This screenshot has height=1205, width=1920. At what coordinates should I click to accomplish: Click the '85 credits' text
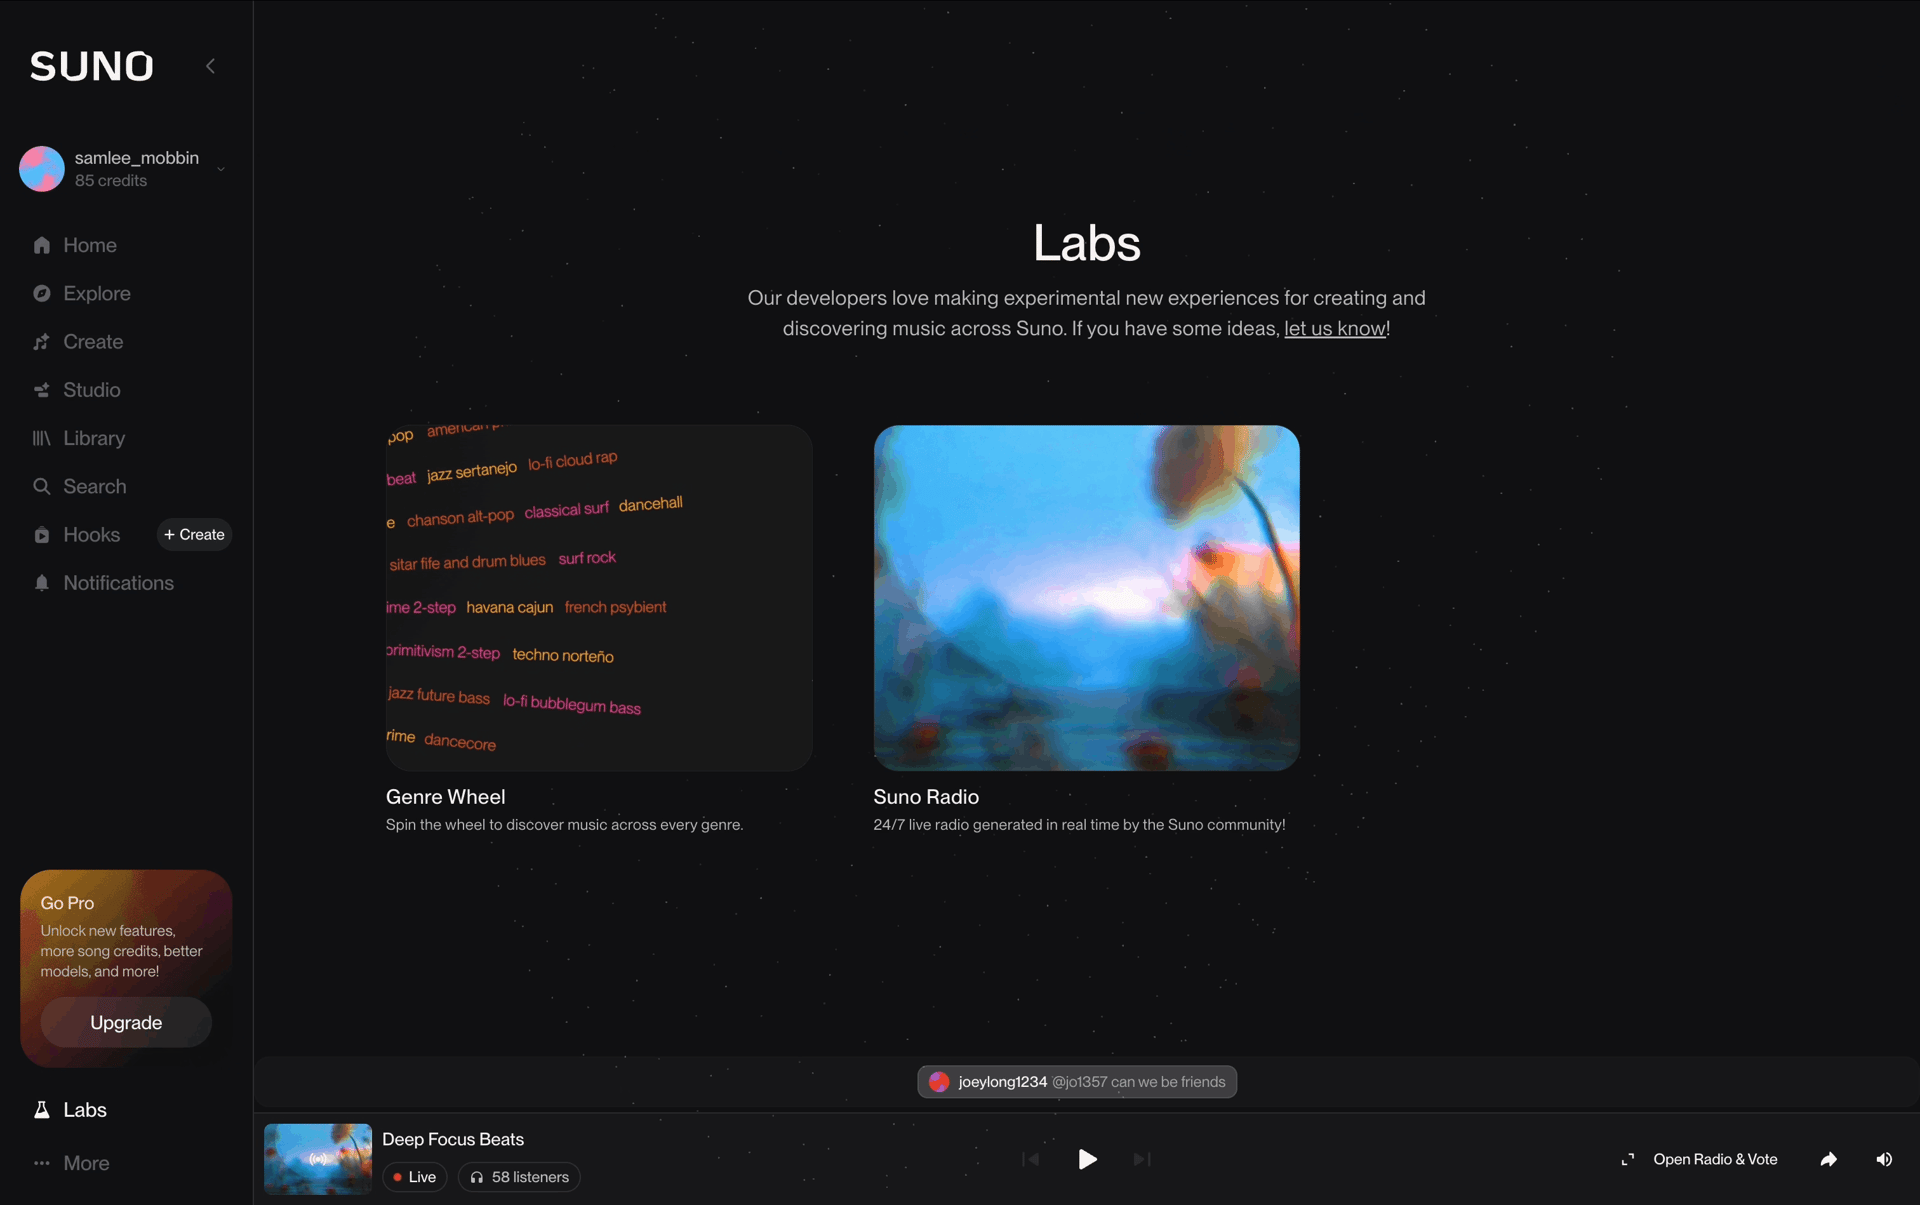(111, 181)
